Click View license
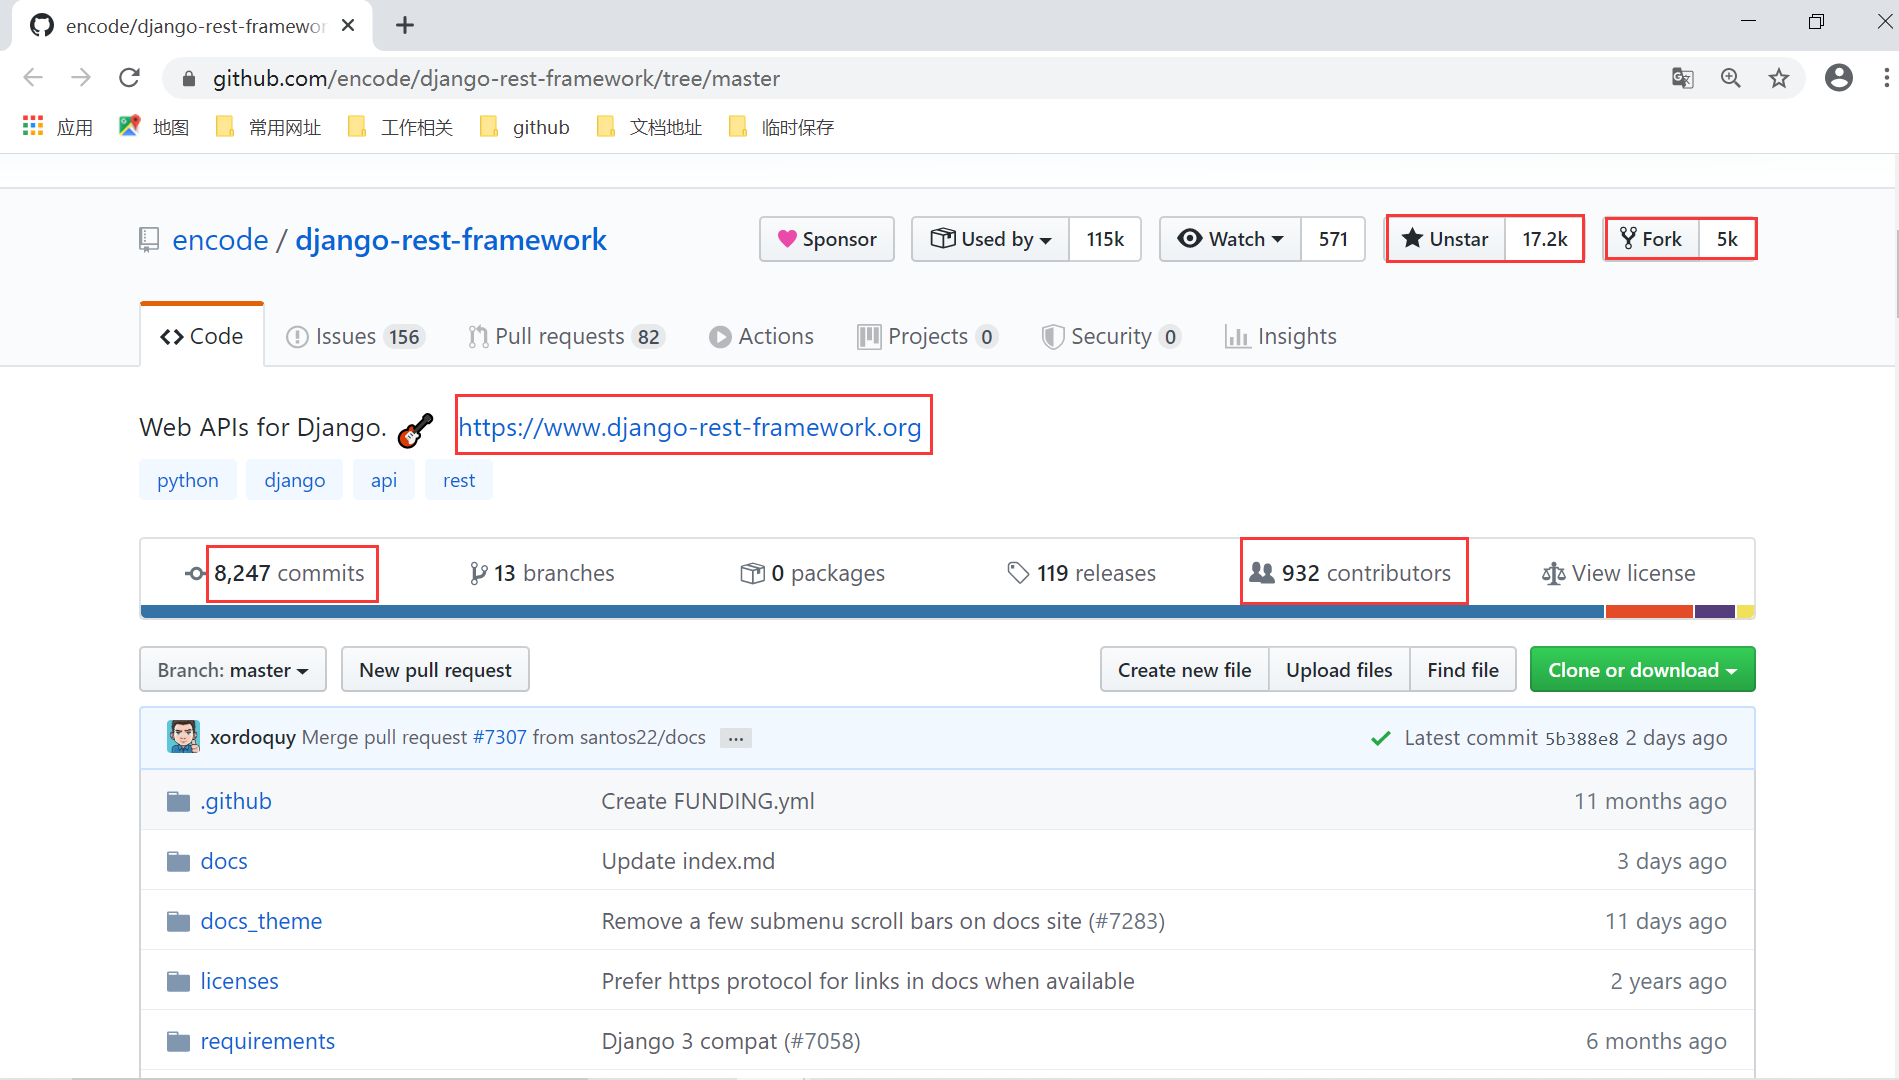 click(1619, 573)
